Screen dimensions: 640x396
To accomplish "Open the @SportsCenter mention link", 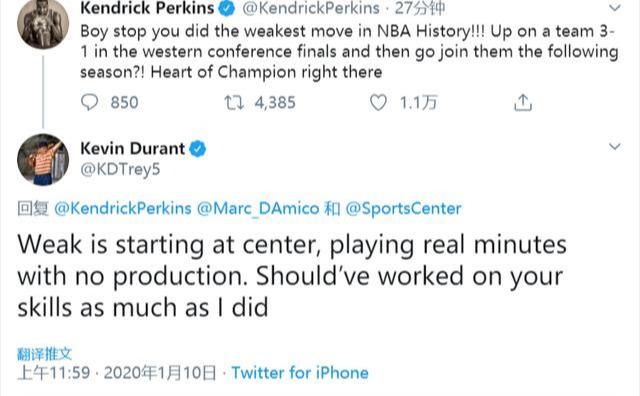I will [x=403, y=209].
